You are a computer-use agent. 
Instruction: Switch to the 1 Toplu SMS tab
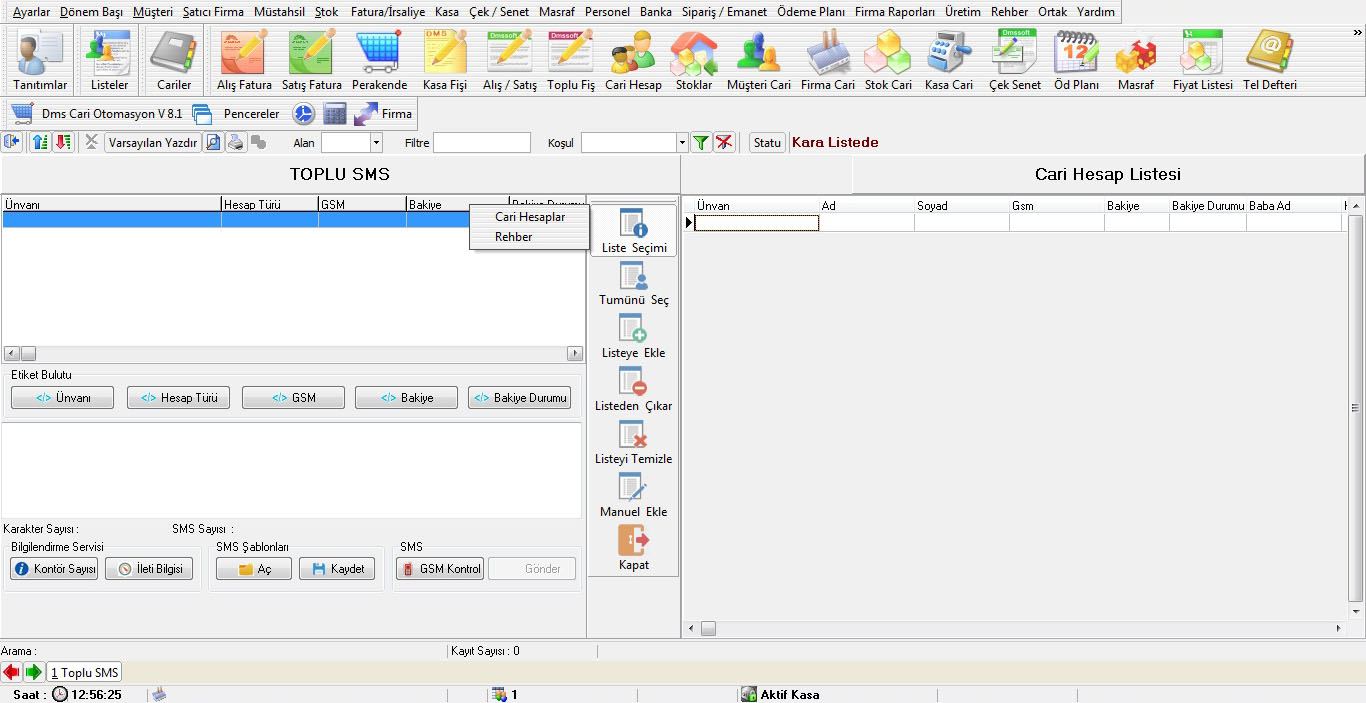coord(85,673)
